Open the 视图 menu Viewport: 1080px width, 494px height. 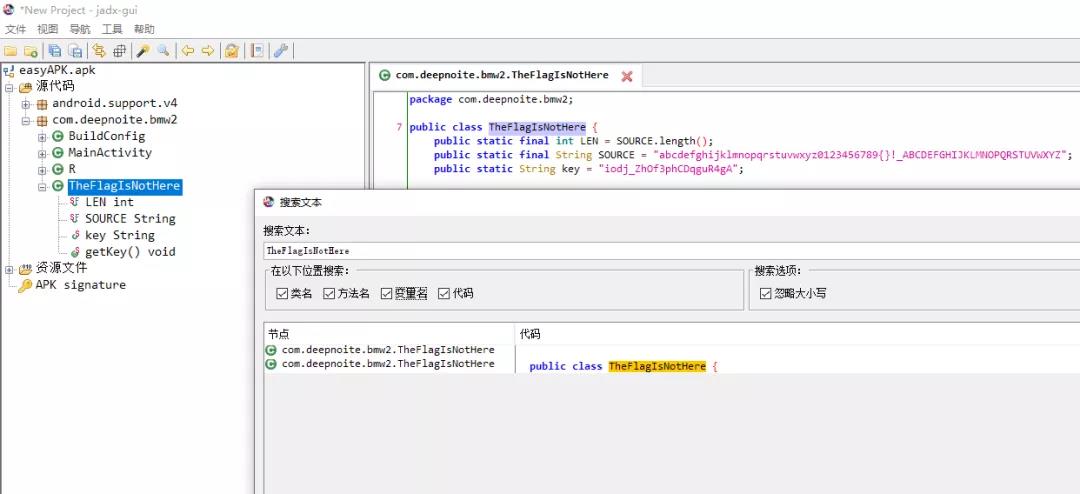tap(48, 29)
